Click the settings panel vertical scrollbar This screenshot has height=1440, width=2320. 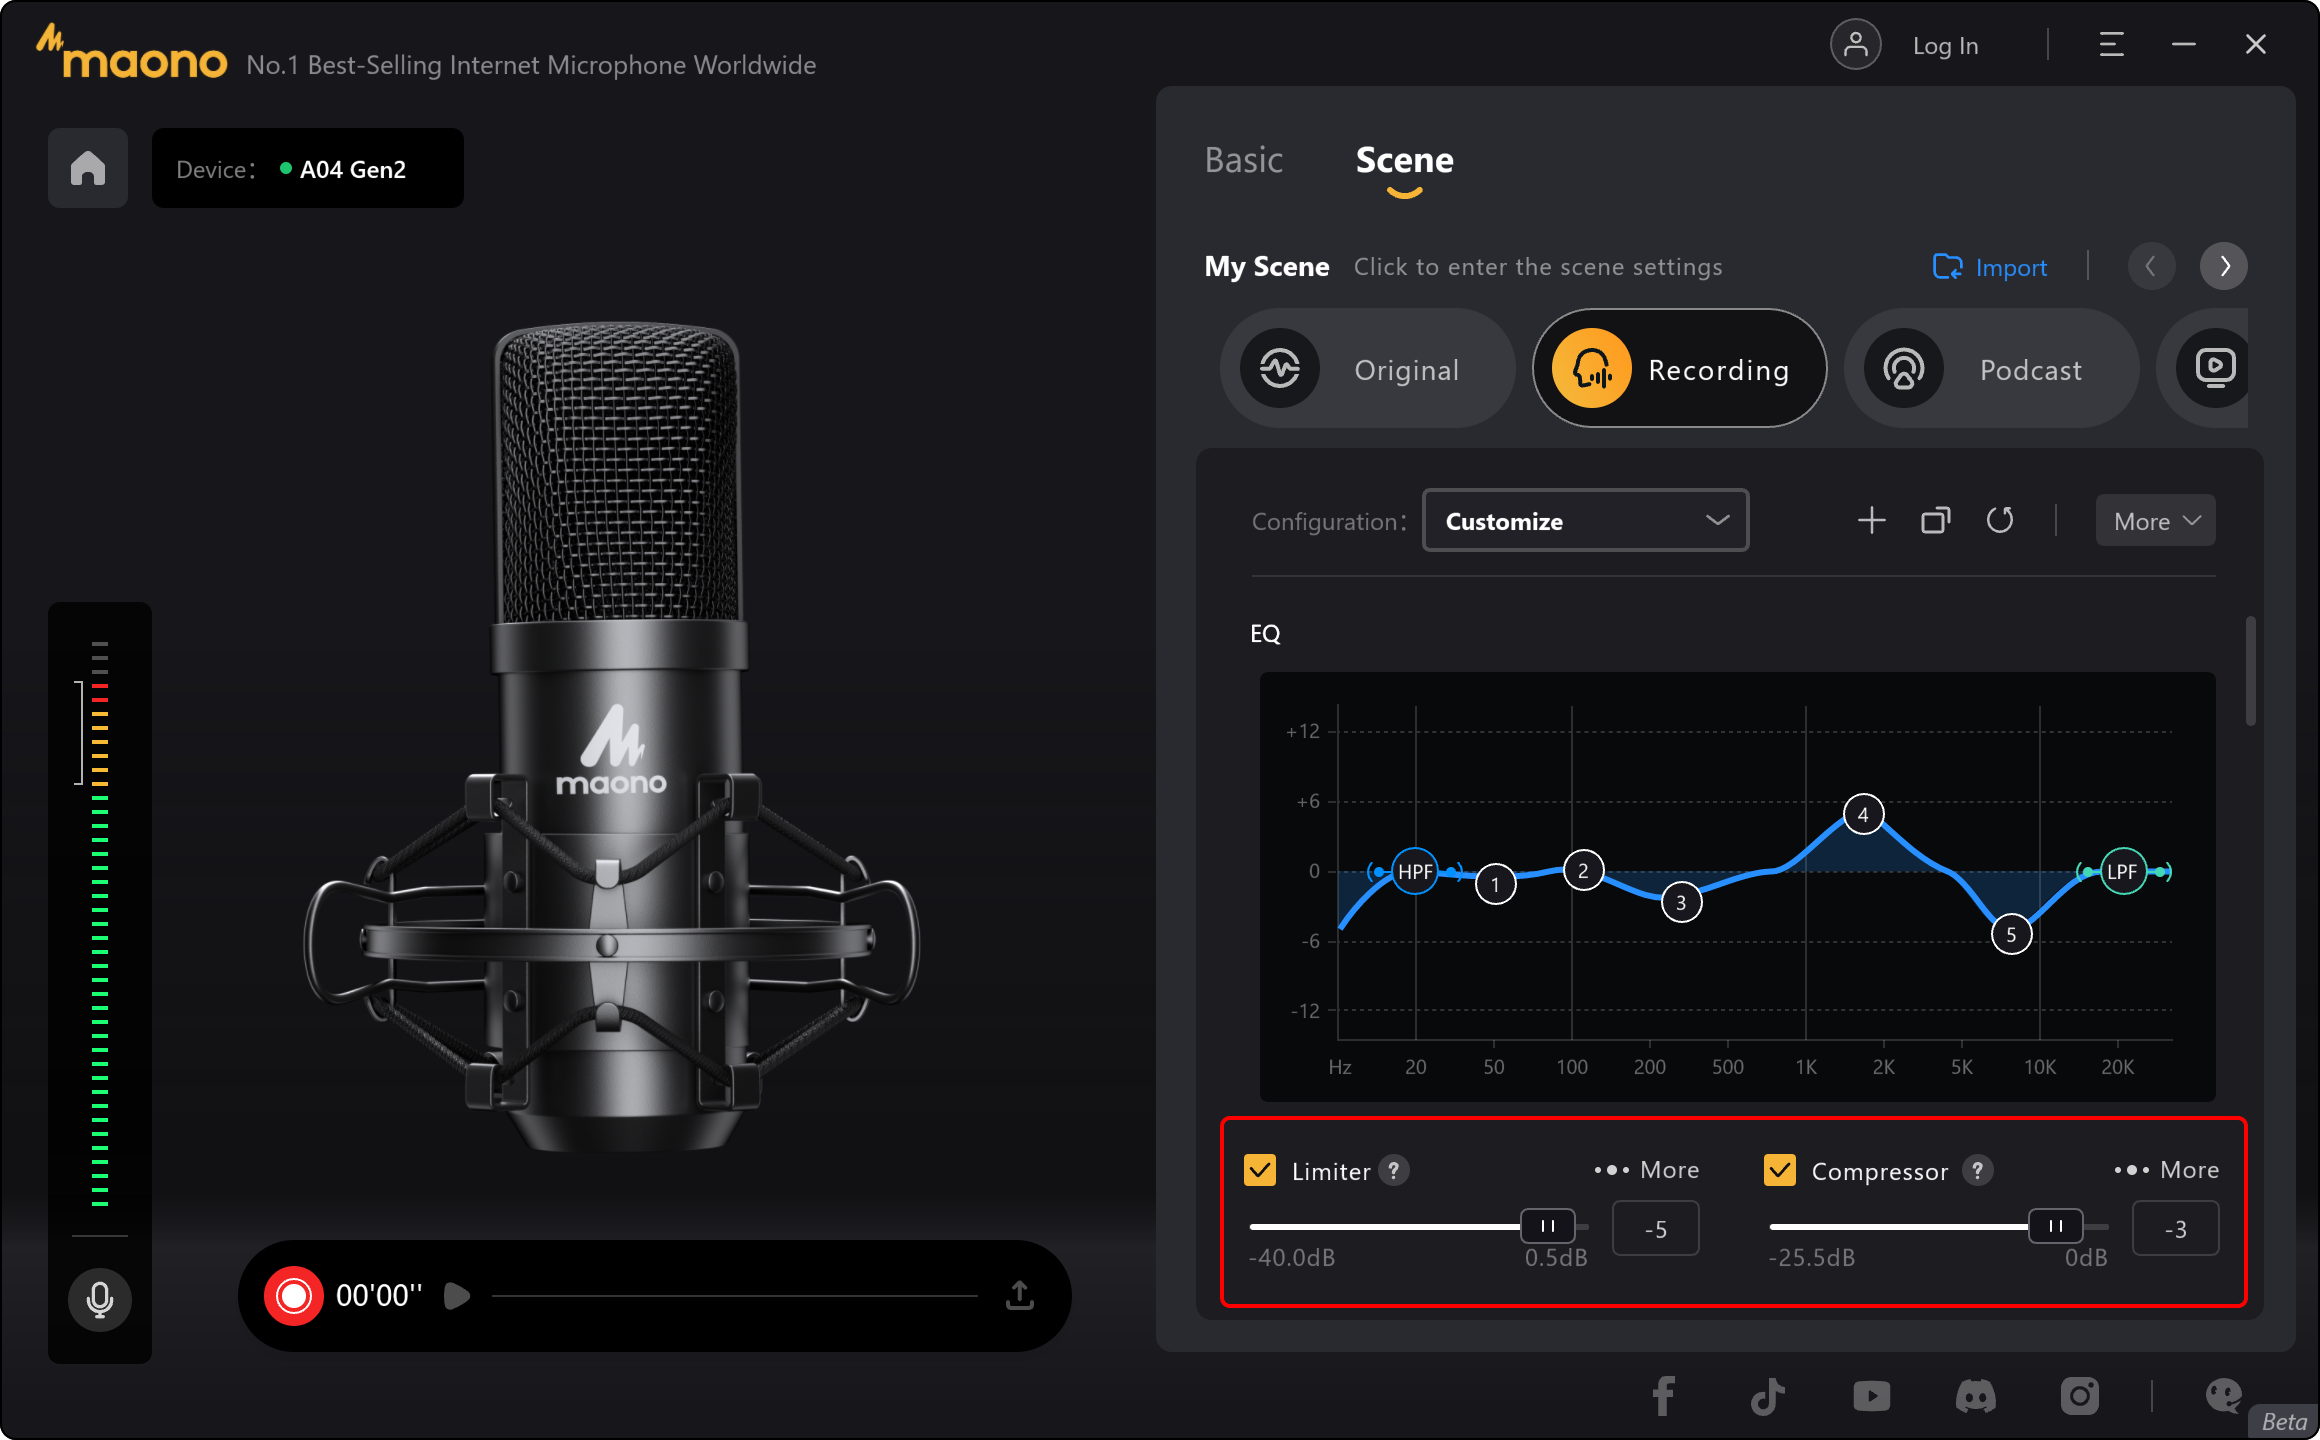point(2251,671)
